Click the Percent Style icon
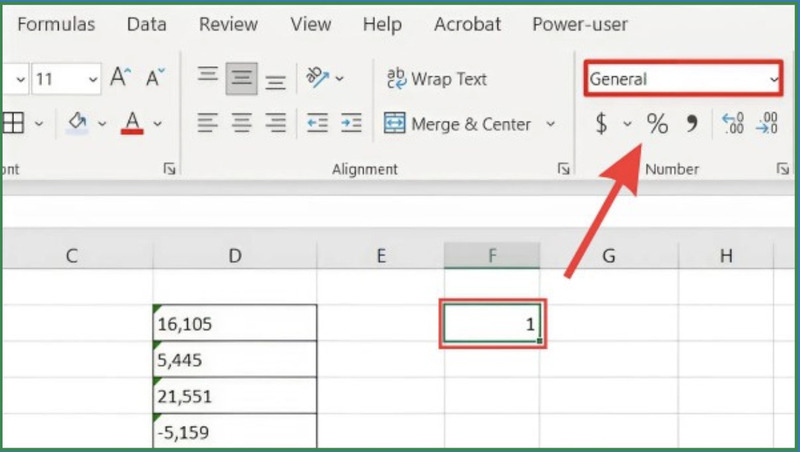The height and width of the screenshot is (452, 800). click(657, 124)
